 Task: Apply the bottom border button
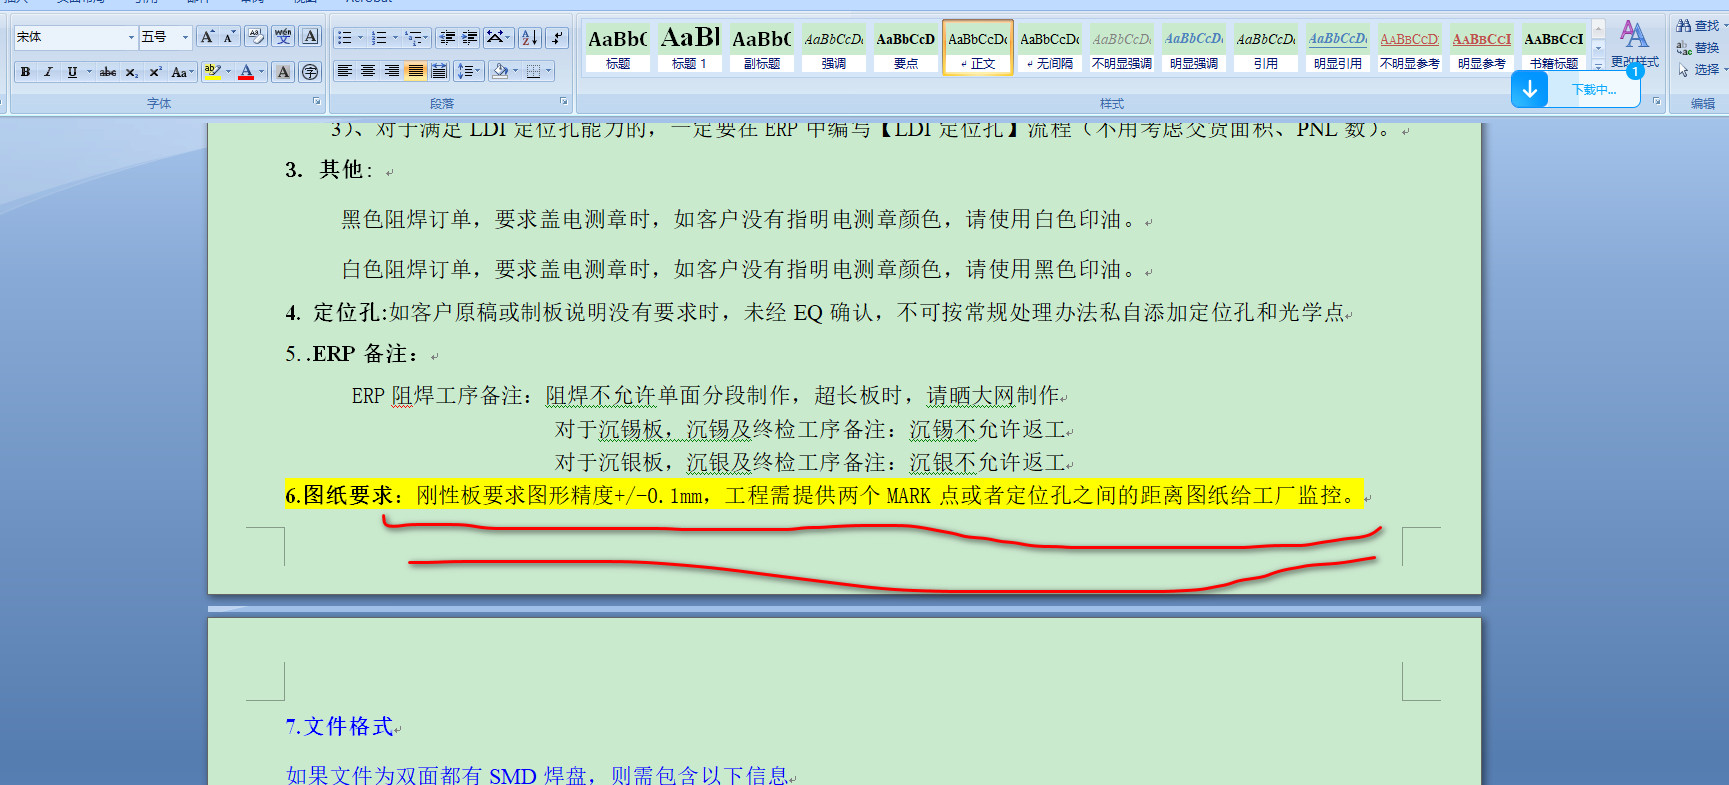pyautogui.click(x=534, y=71)
